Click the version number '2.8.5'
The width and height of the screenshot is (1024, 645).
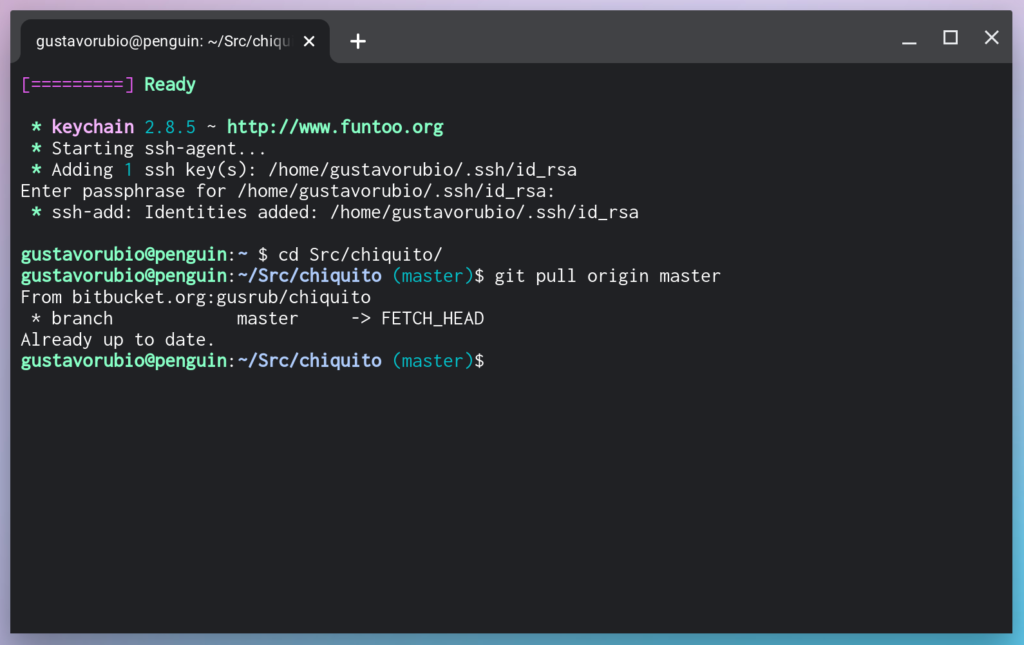170,127
